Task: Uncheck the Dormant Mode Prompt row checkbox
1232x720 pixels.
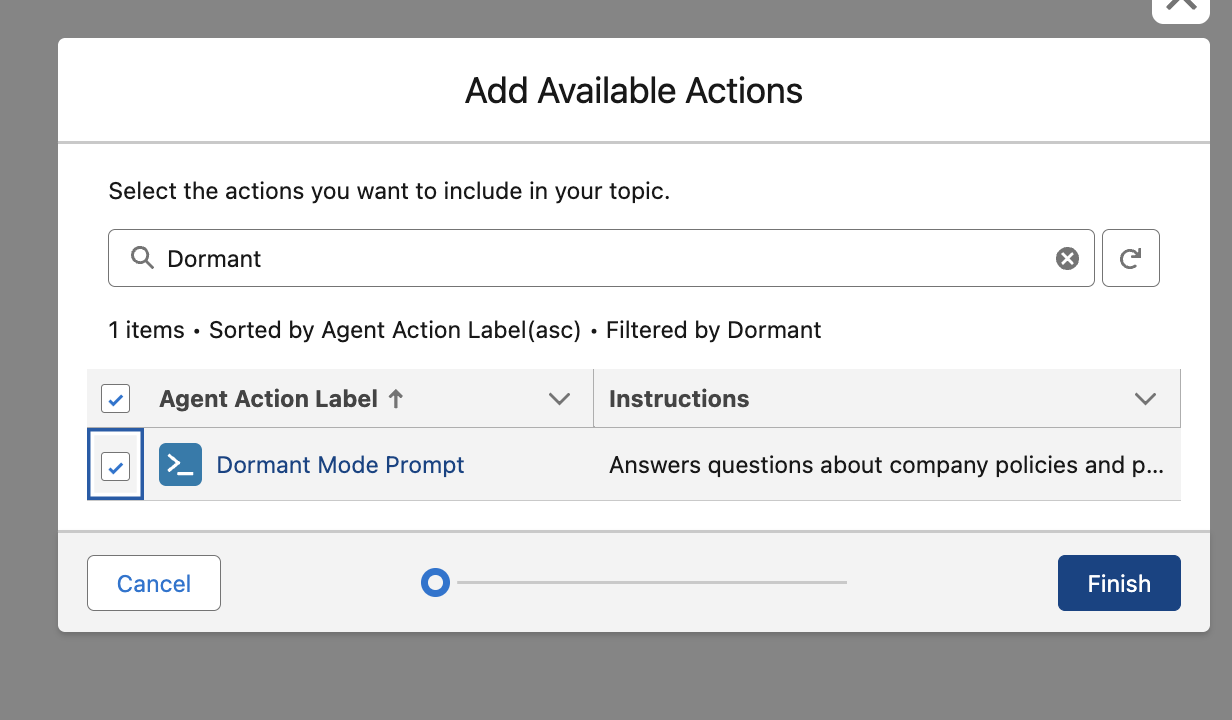Action: tap(116, 465)
